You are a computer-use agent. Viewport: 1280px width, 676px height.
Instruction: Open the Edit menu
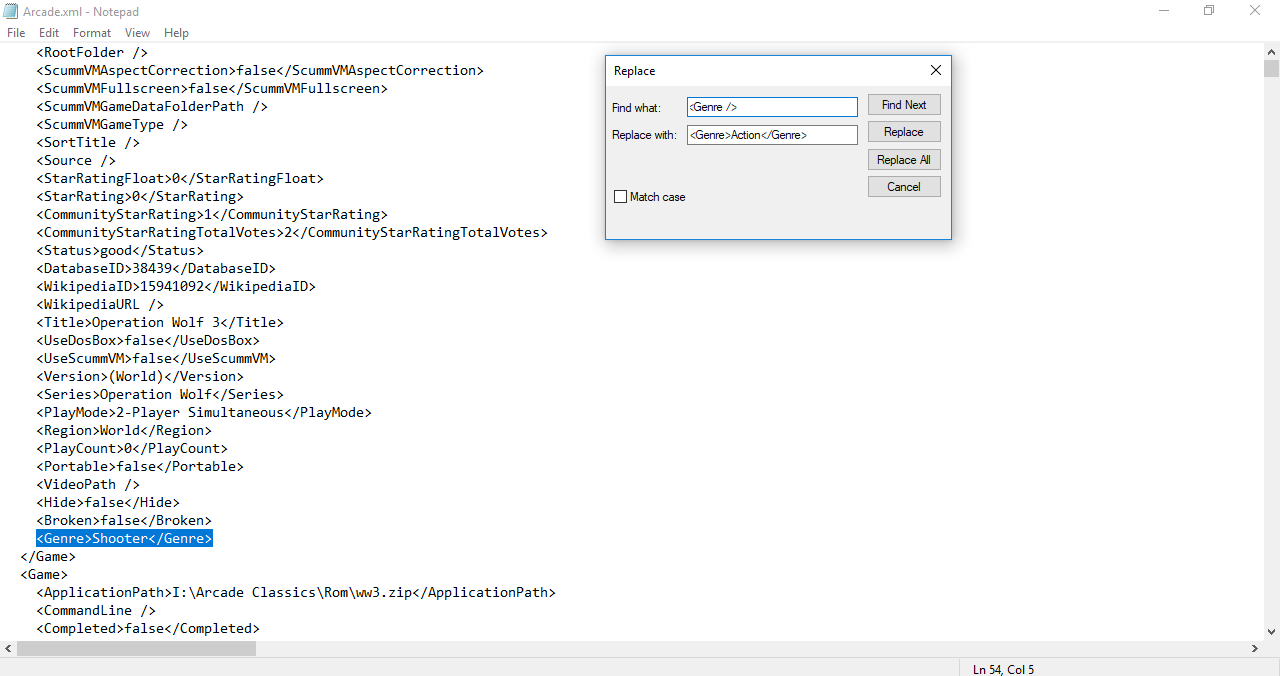pyautogui.click(x=49, y=33)
